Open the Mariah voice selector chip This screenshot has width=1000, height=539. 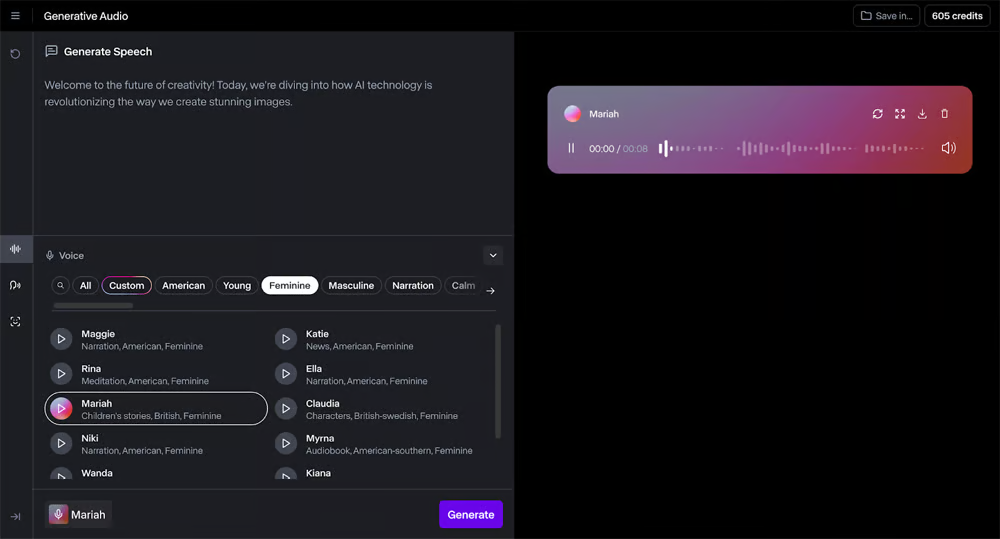(x=78, y=515)
